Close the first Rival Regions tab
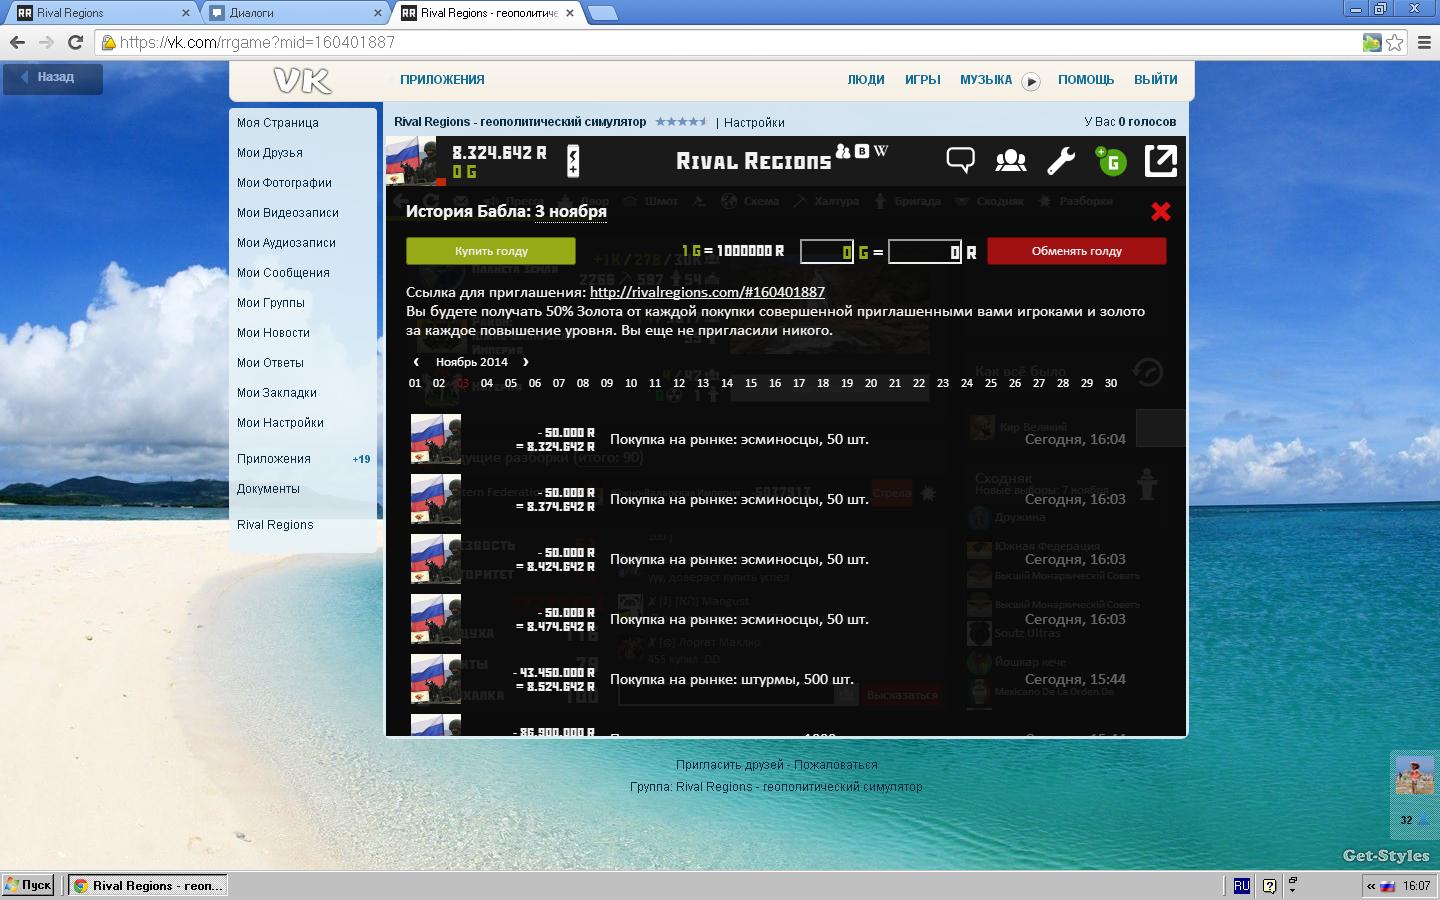 pos(185,13)
